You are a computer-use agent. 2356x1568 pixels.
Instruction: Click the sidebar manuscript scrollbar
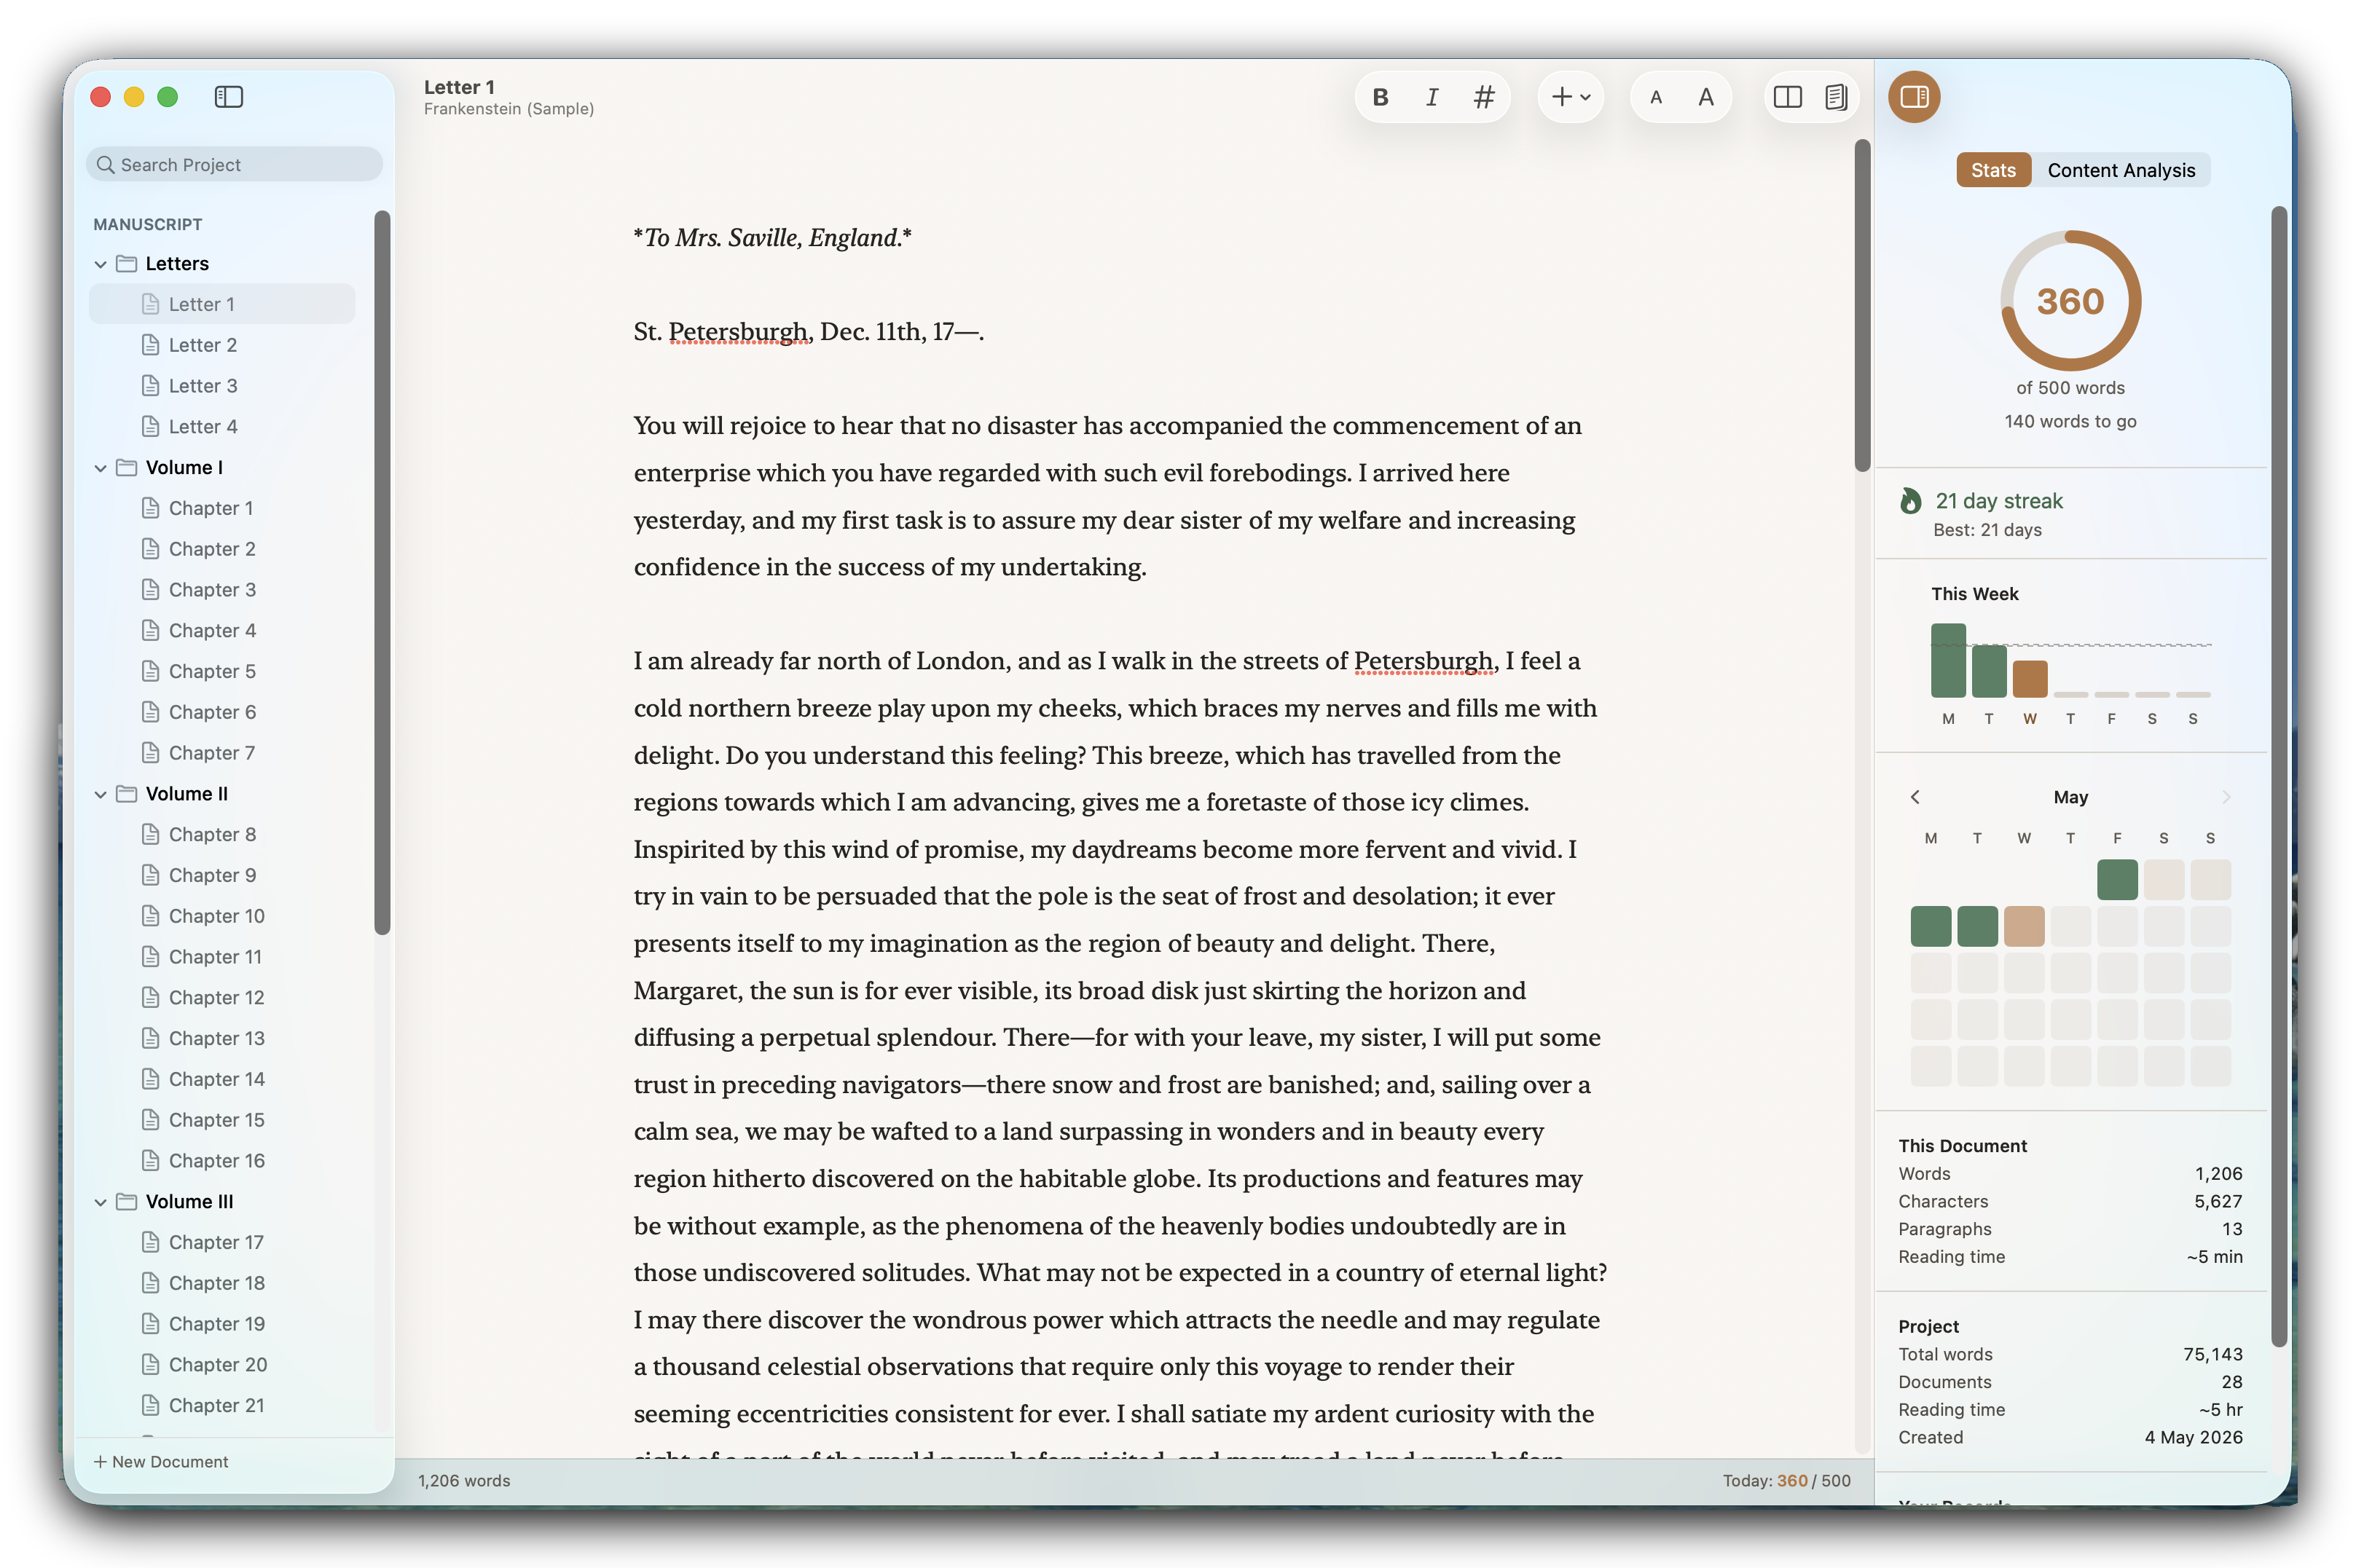(x=381, y=572)
